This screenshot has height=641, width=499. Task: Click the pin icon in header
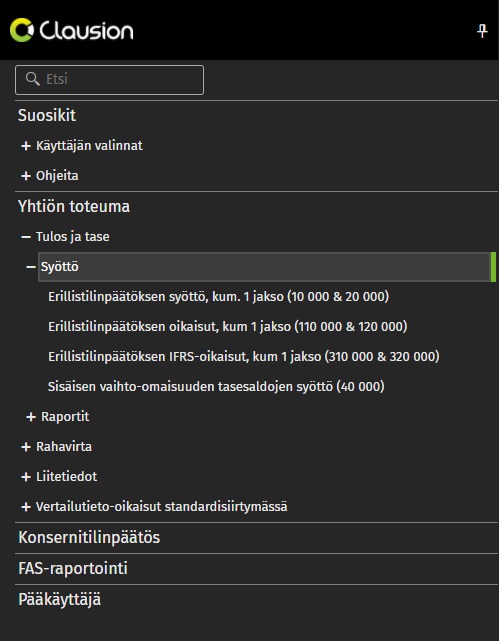pyautogui.click(x=482, y=31)
